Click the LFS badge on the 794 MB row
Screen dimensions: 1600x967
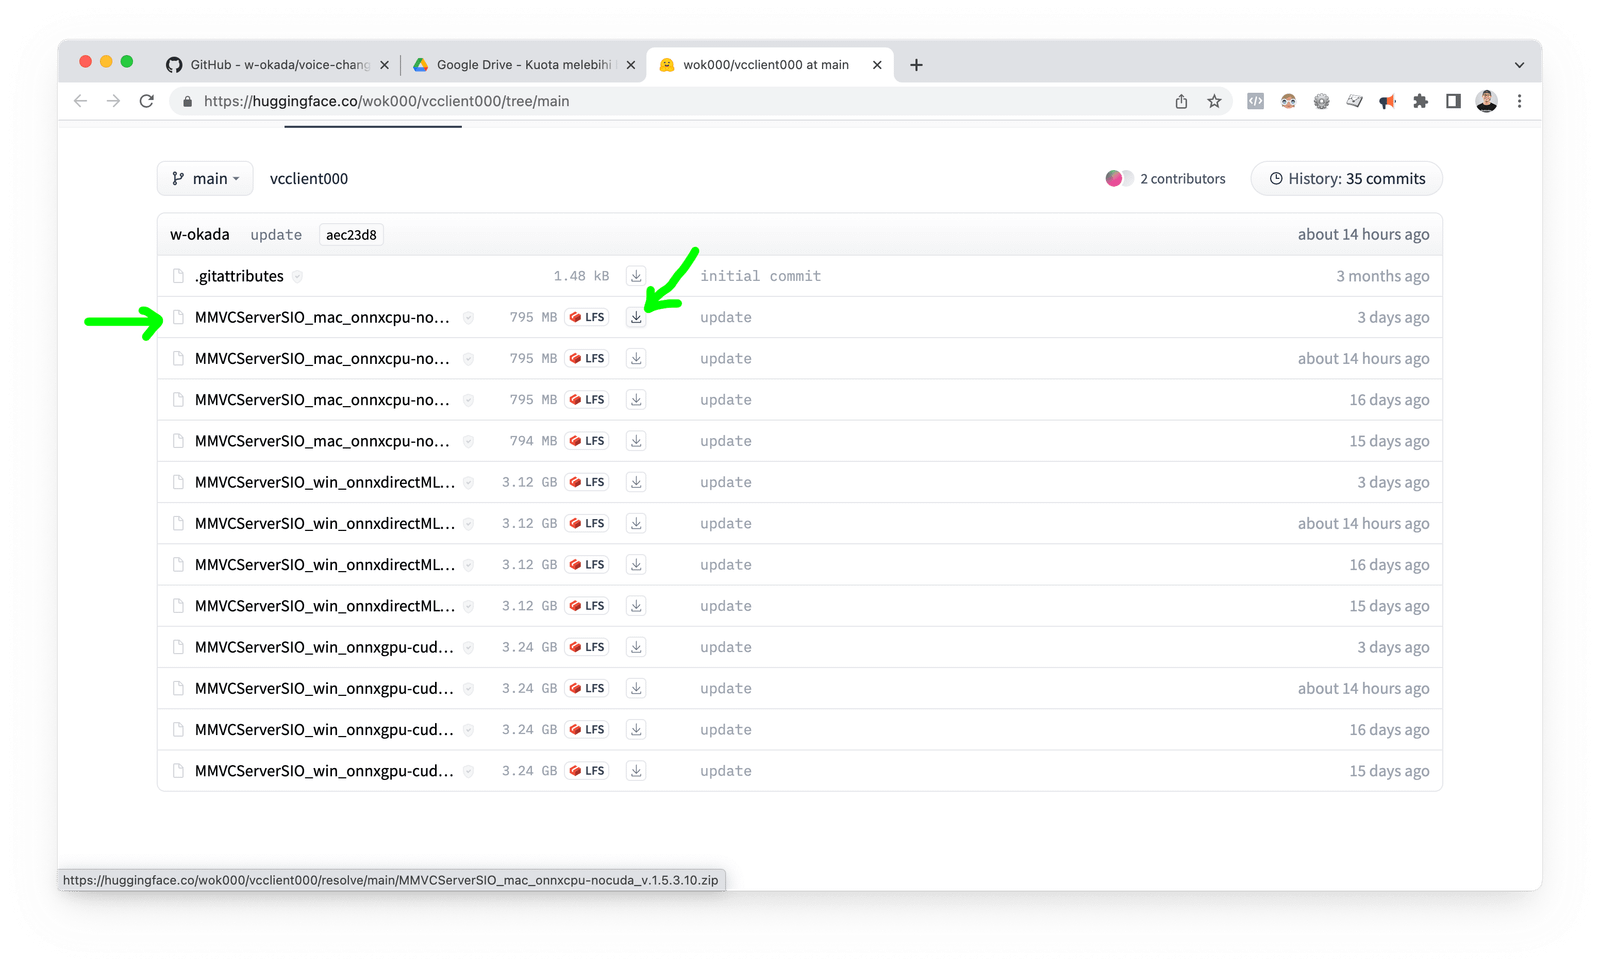[x=587, y=441]
